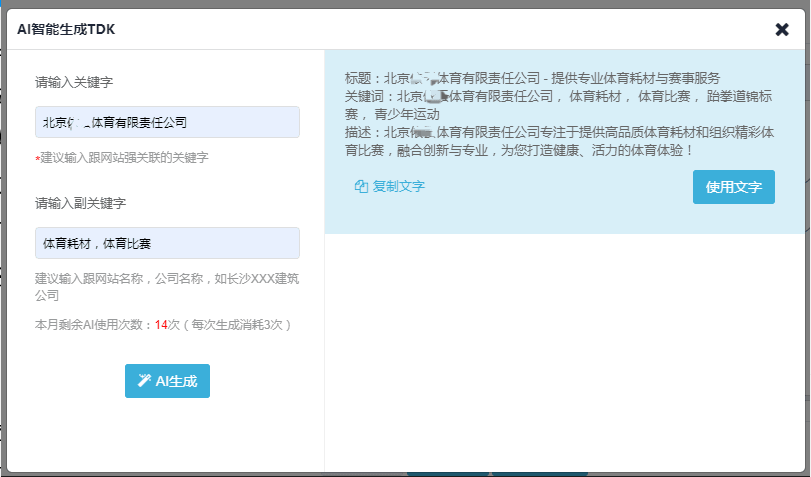
Task: Focus the sub-keyword field containing 体育耗材，体育比赛
Action: click(x=167, y=243)
